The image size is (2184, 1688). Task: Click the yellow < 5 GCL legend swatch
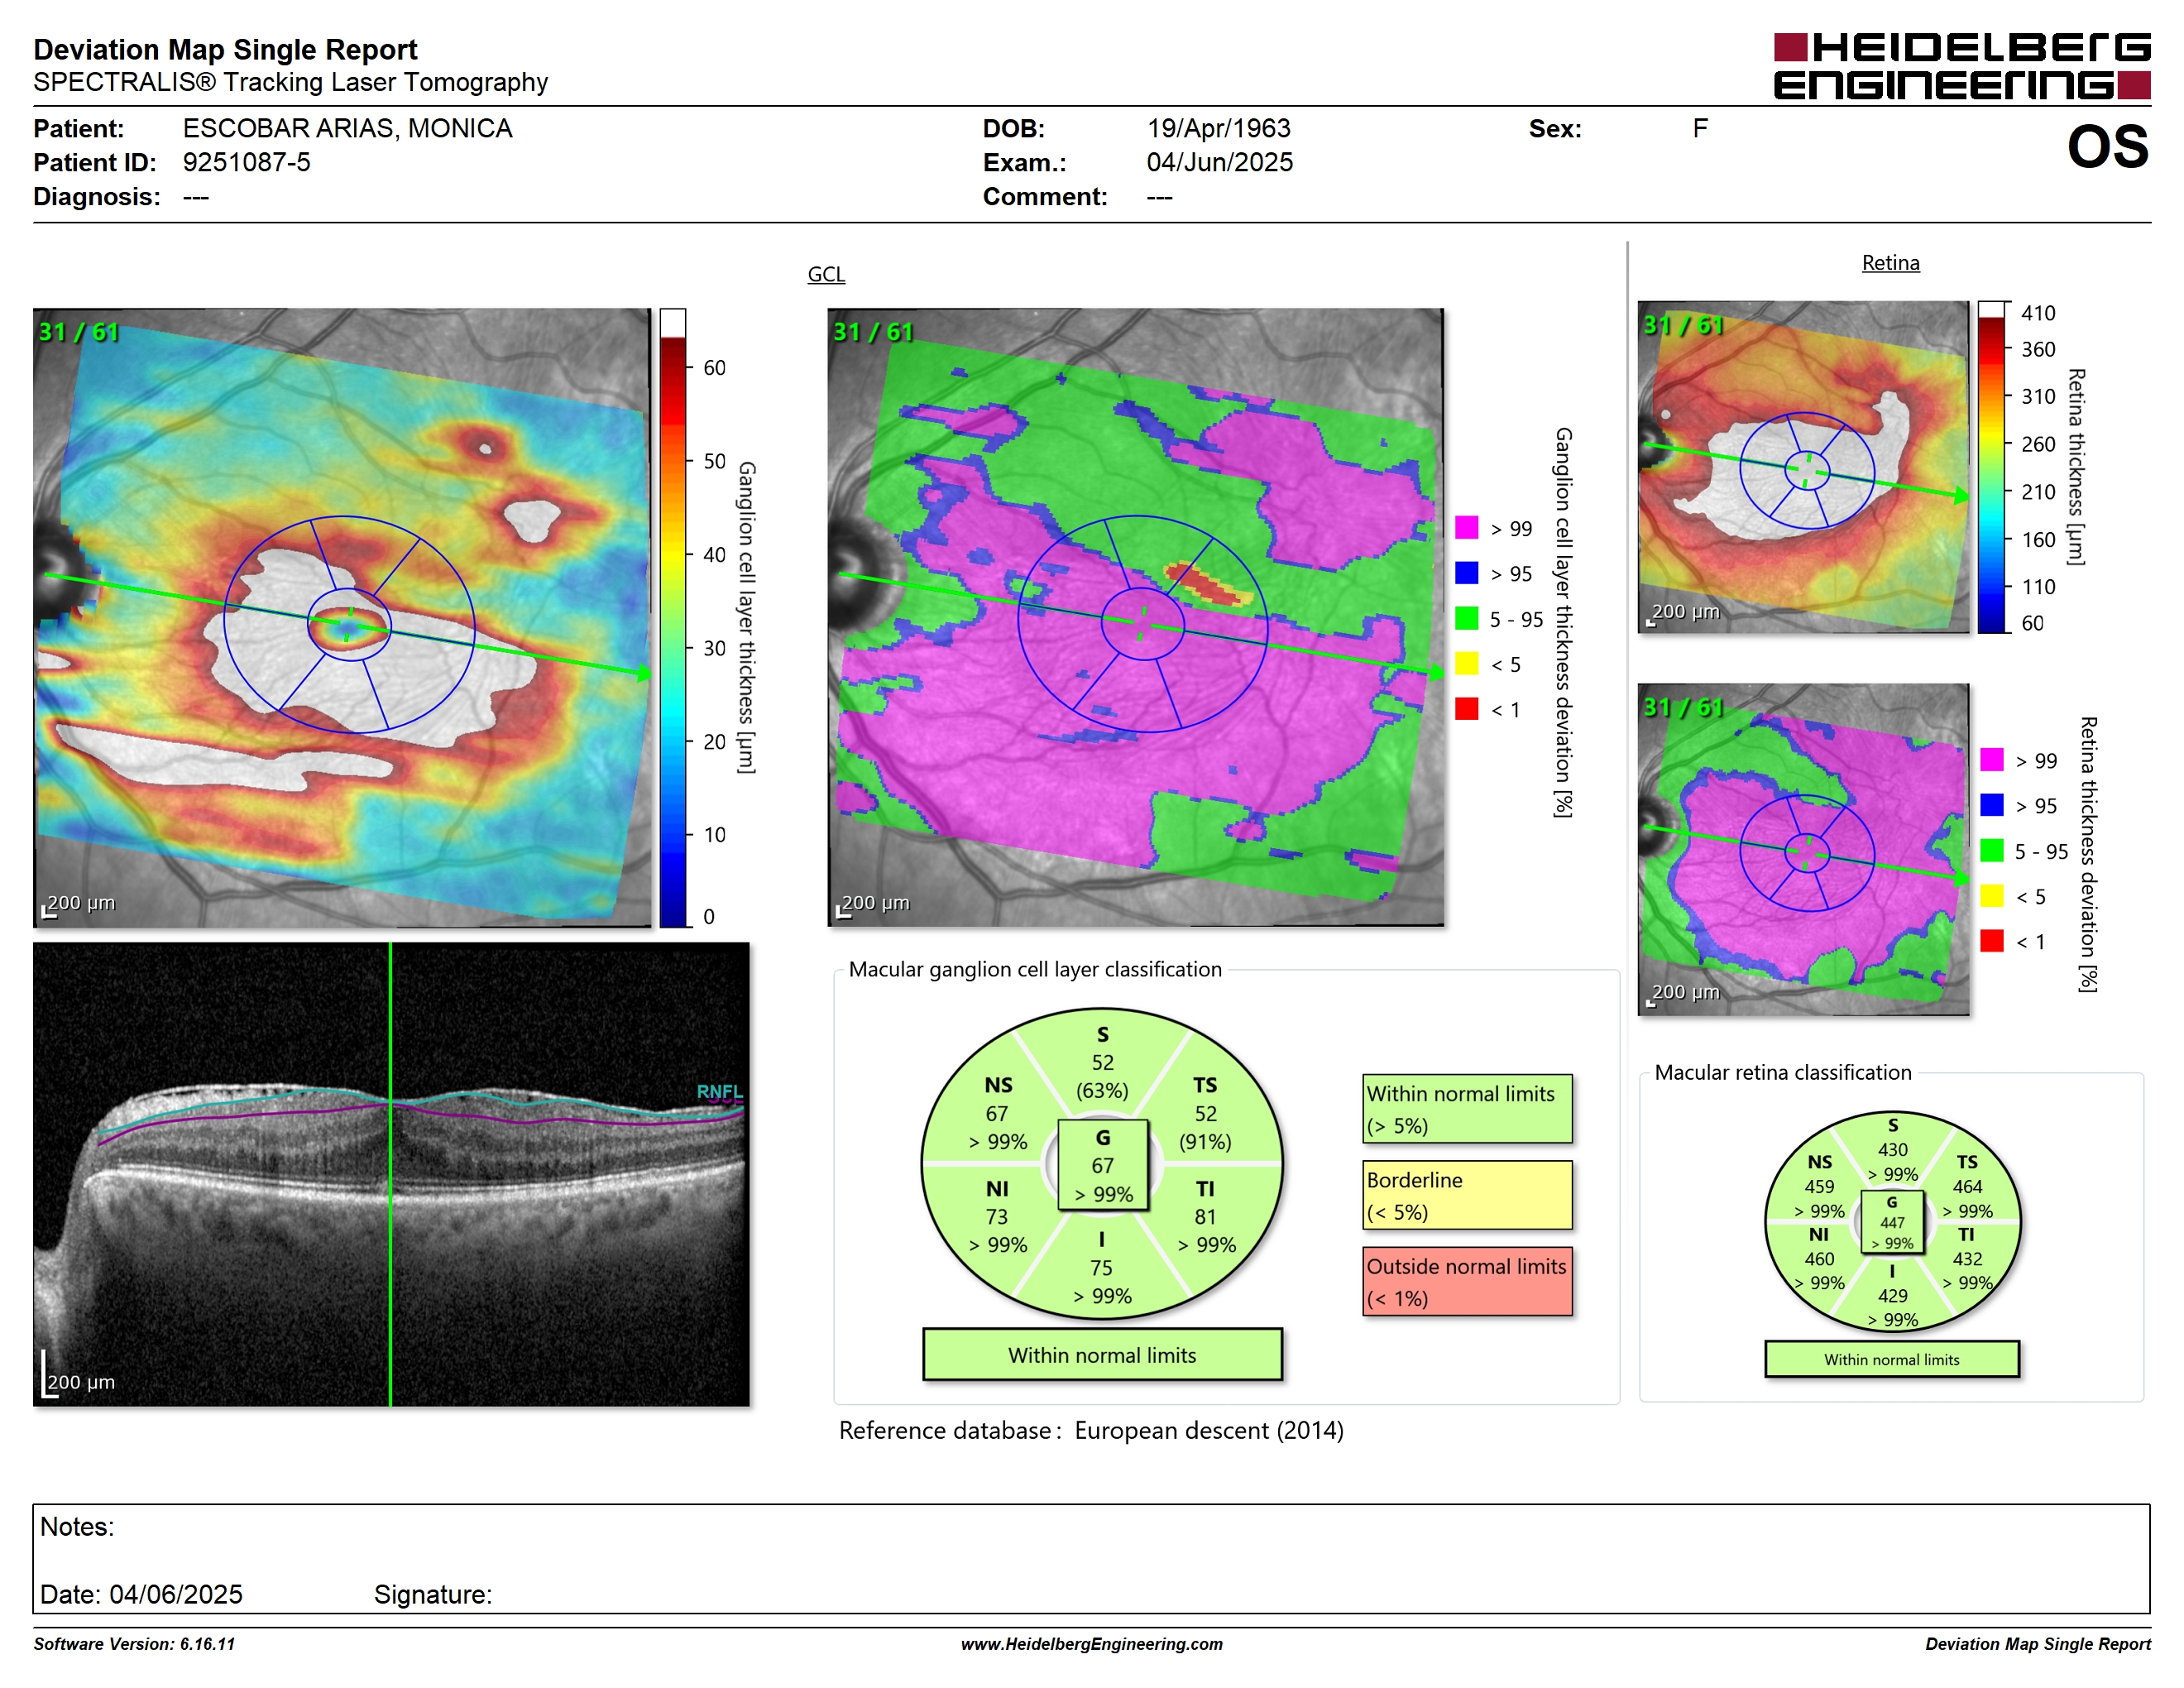point(1466,663)
